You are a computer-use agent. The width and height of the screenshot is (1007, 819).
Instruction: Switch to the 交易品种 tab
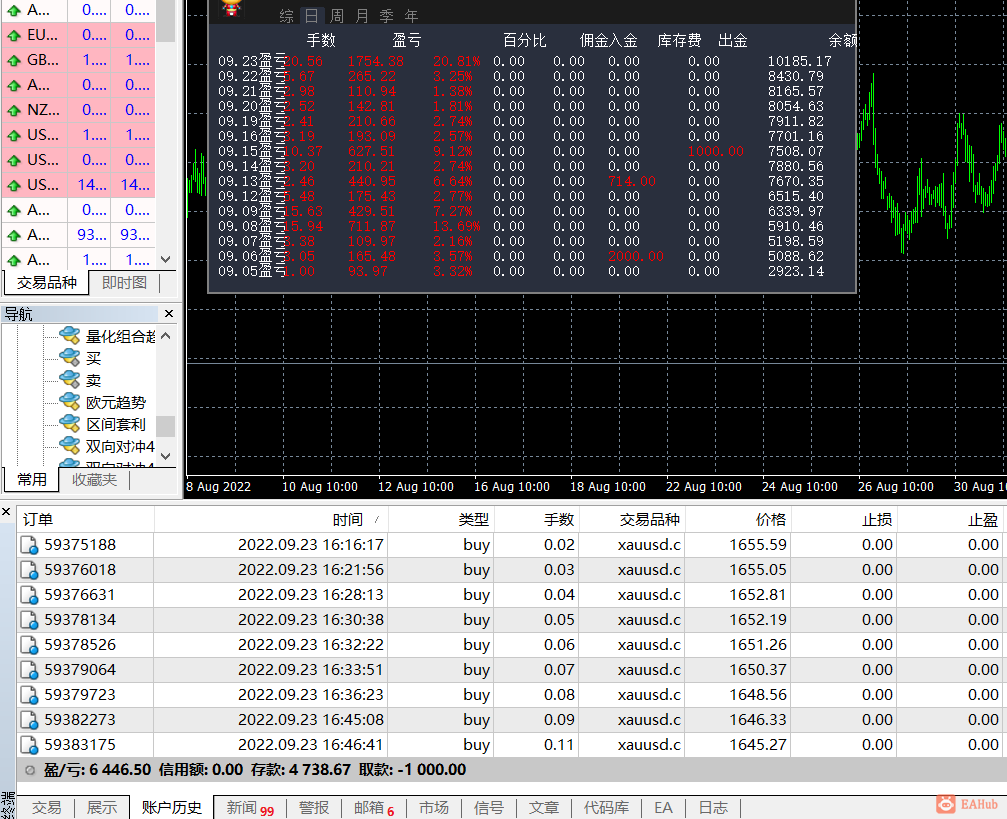pos(46,283)
